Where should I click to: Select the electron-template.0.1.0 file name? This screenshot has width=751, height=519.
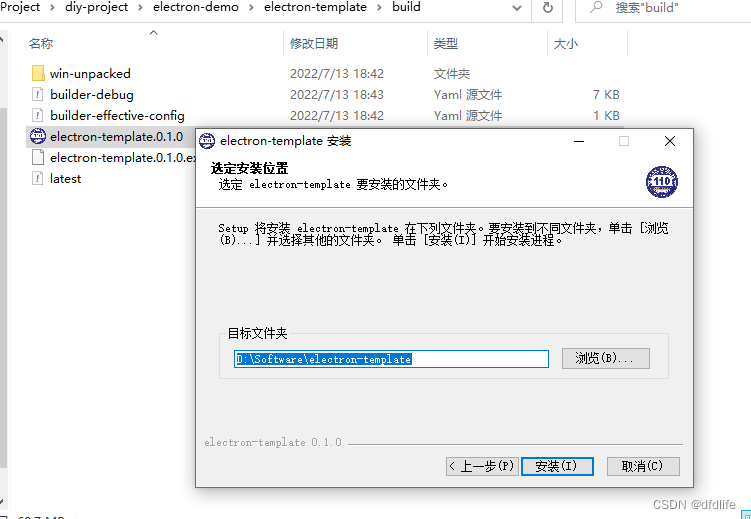(116, 136)
